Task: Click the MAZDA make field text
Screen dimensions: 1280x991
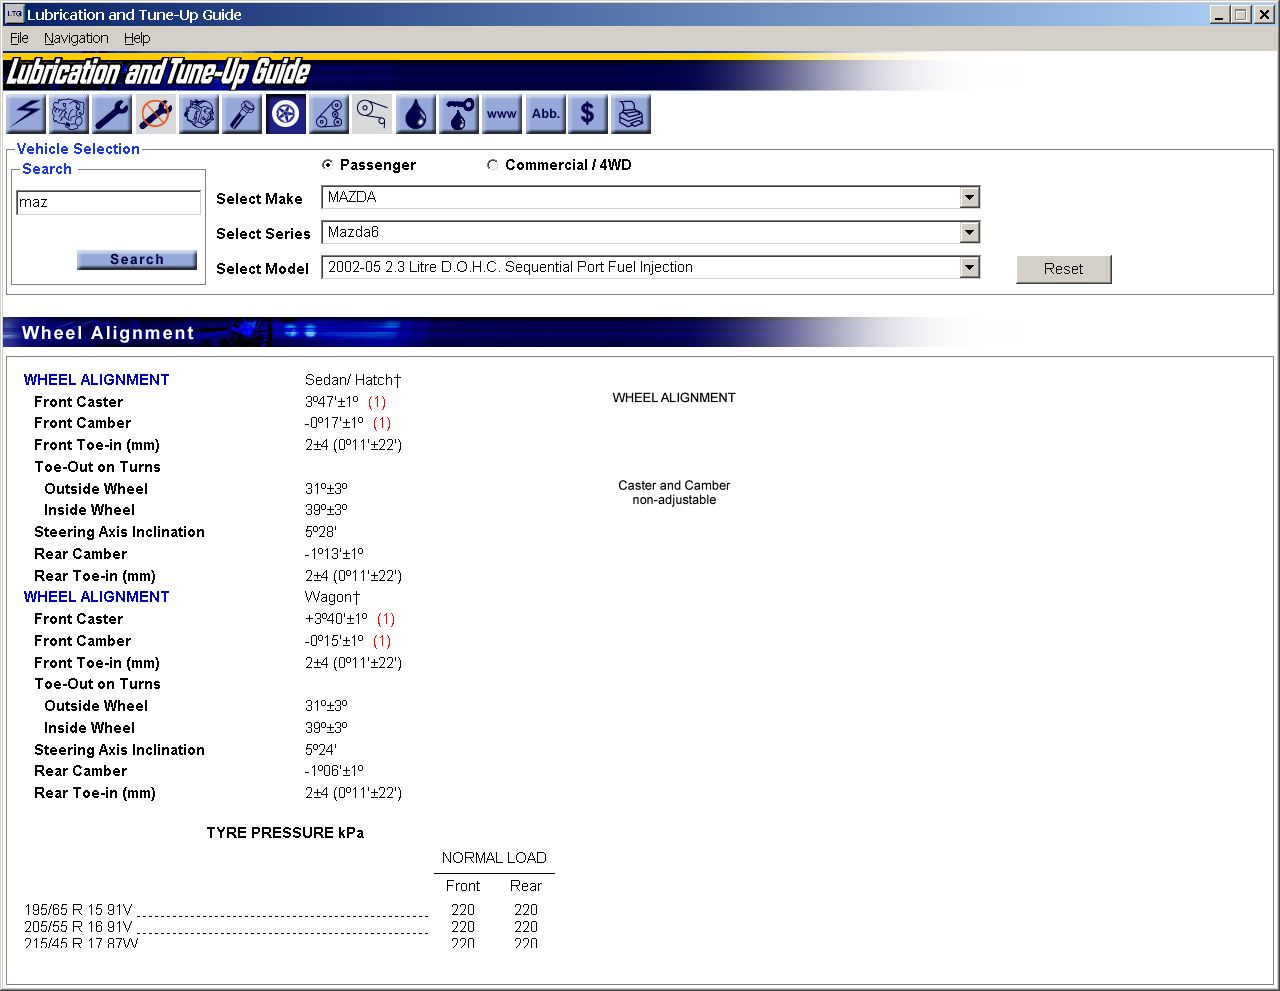Action: coord(352,197)
